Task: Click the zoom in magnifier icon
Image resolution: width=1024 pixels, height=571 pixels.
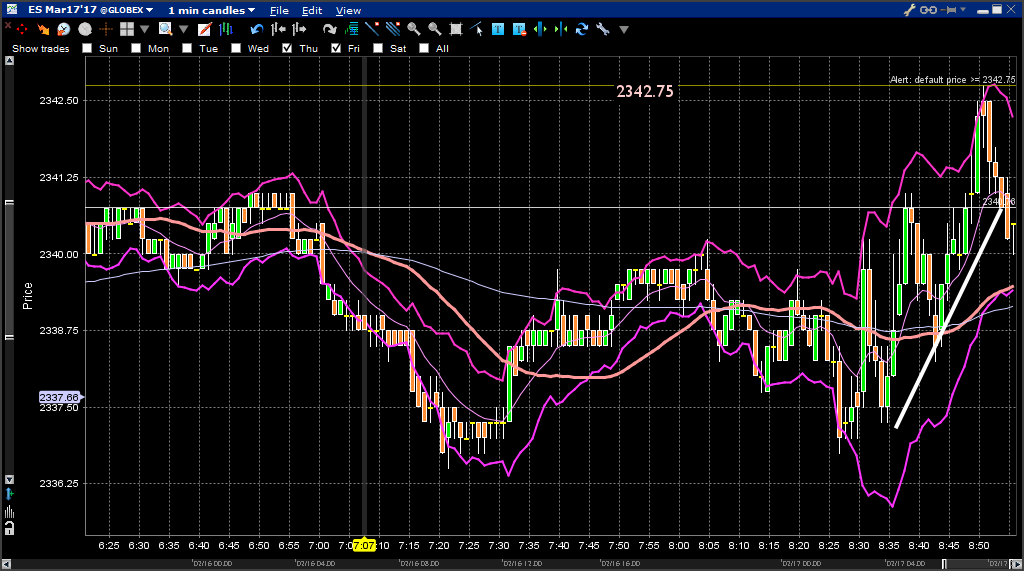Action: (x=414, y=29)
